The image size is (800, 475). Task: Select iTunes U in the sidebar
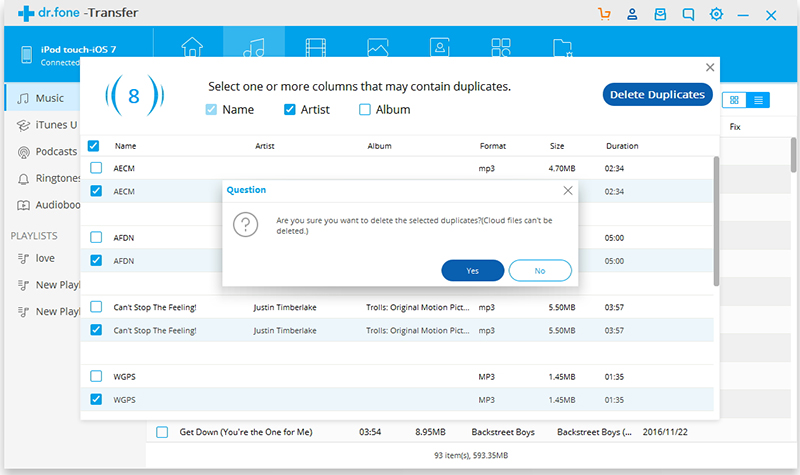click(x=48, y=125)
